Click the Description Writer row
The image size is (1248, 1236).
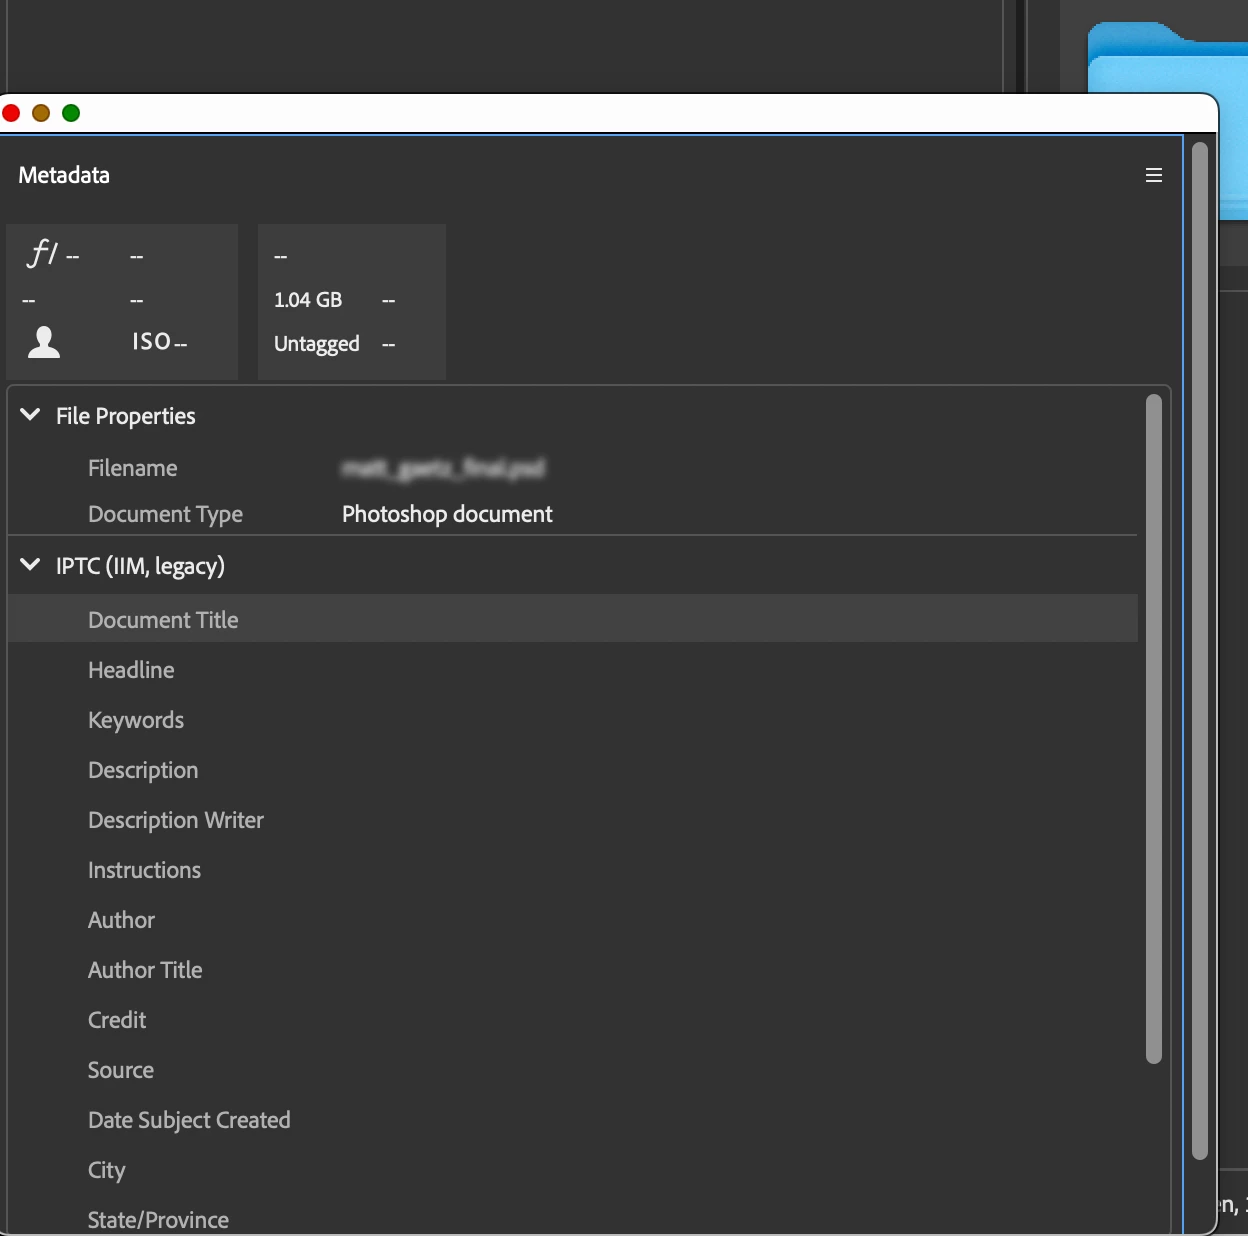coord(573,820)
